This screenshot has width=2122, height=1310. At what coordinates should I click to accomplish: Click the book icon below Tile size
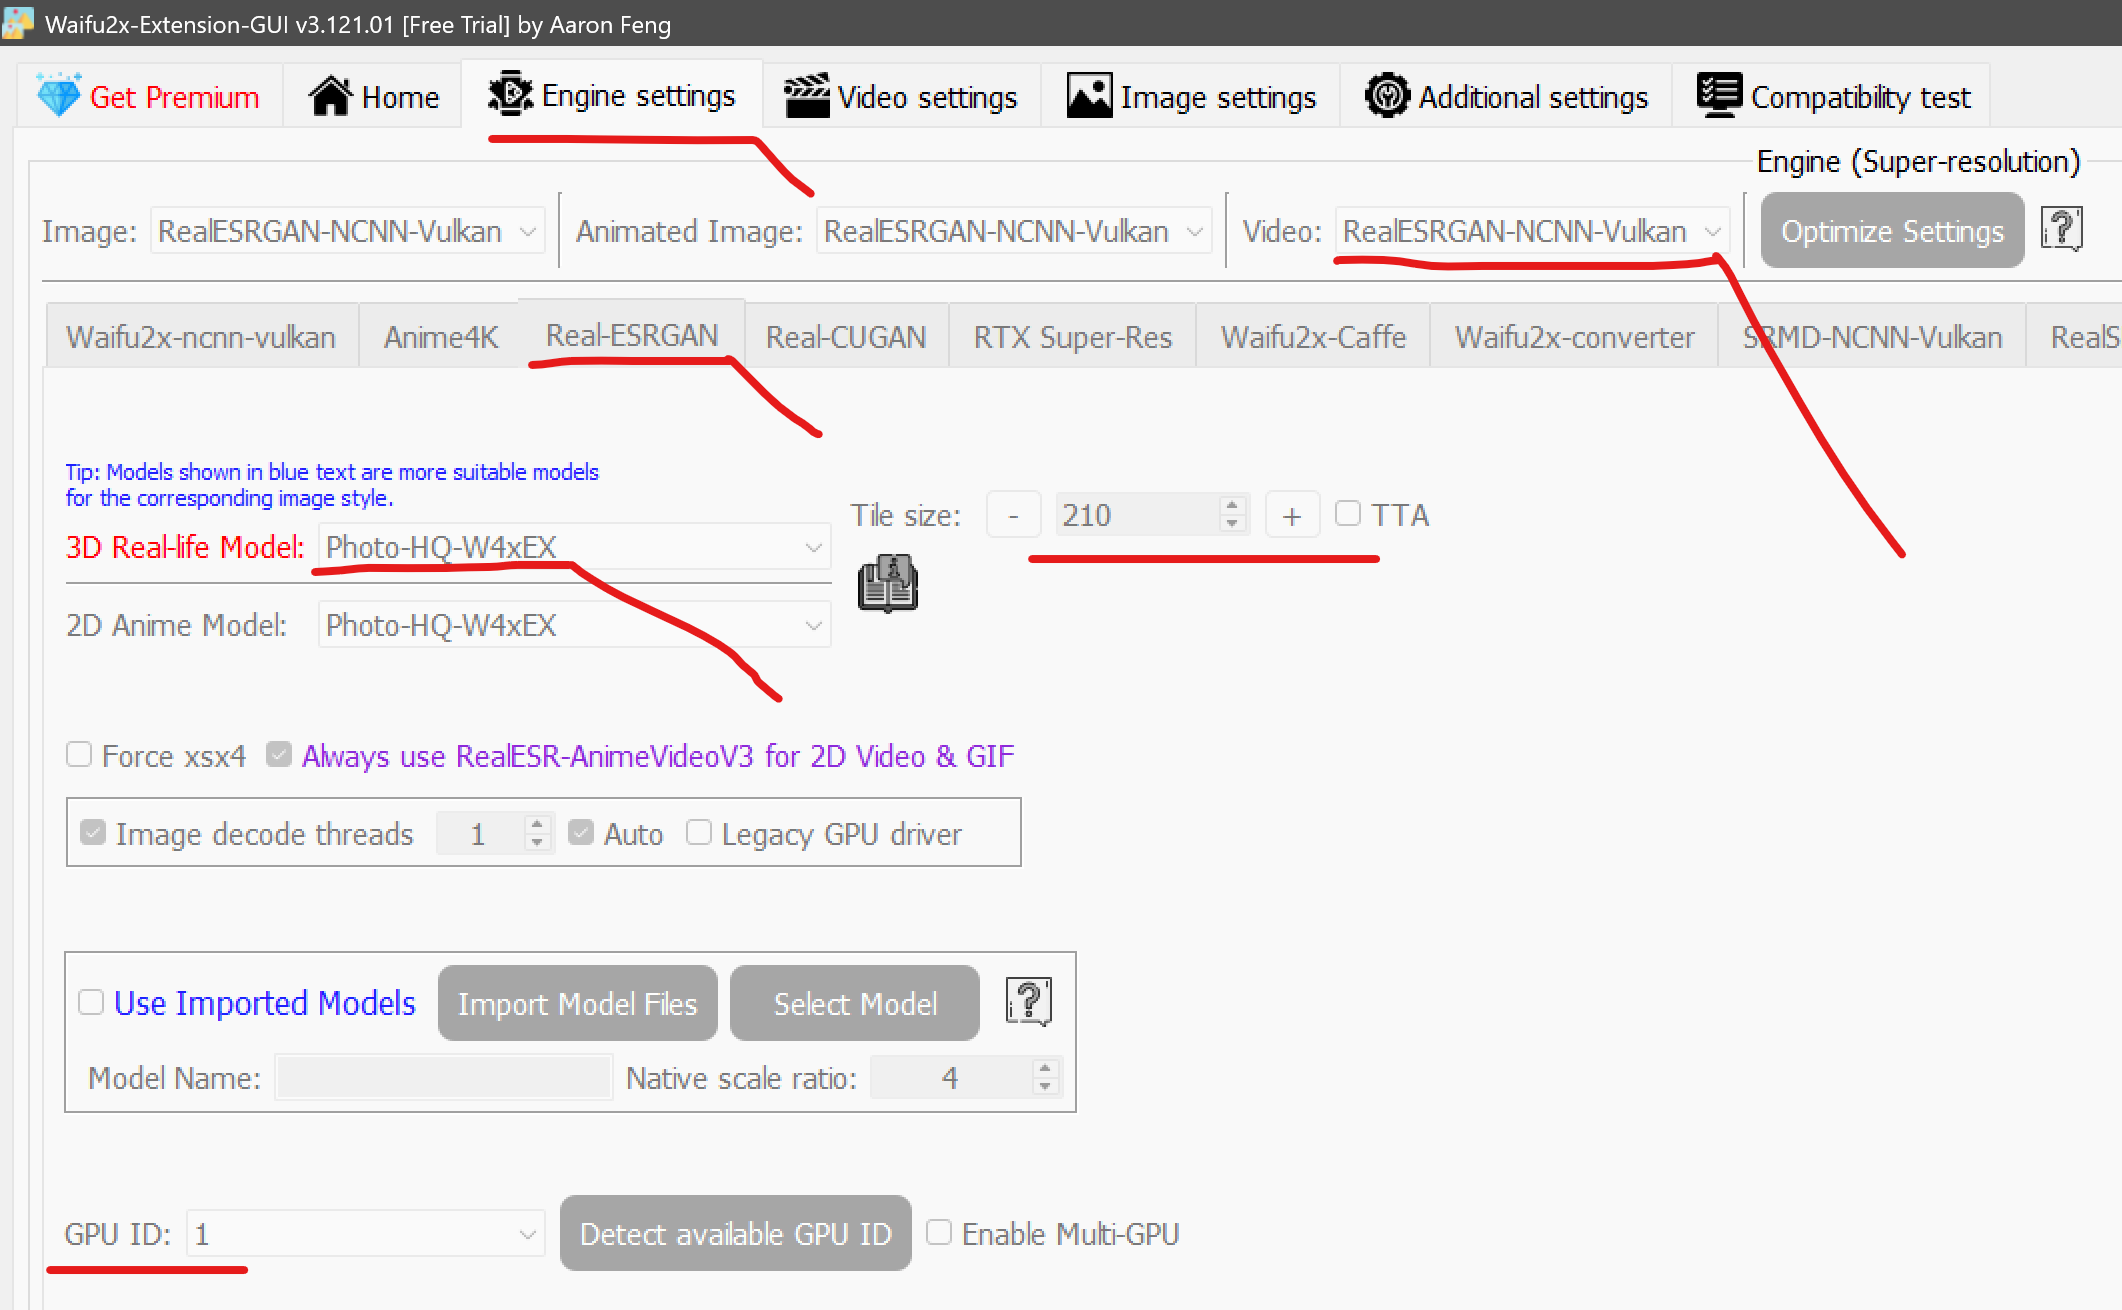pyautogui.click(x=887, y=583)
